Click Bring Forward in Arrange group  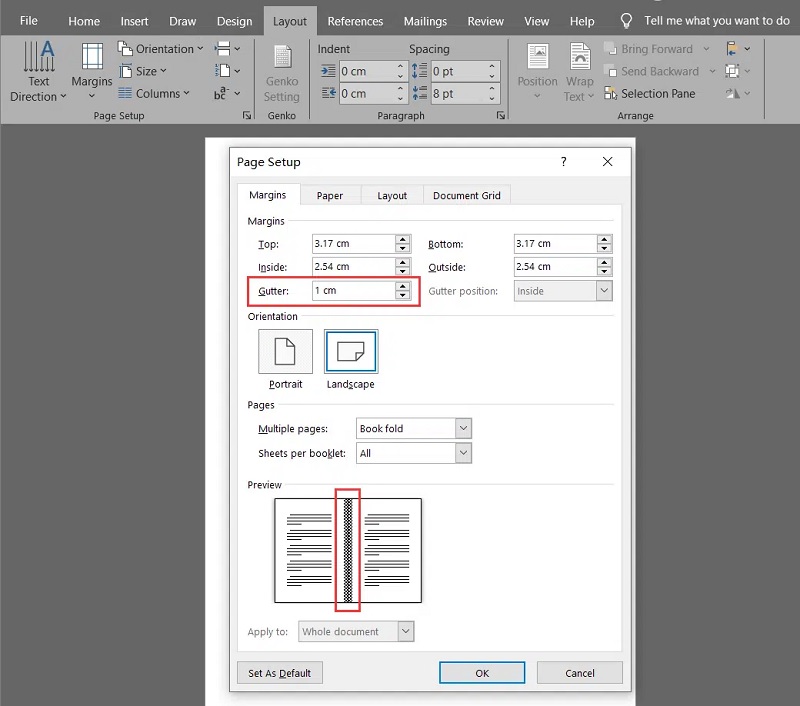pos(648,49)
